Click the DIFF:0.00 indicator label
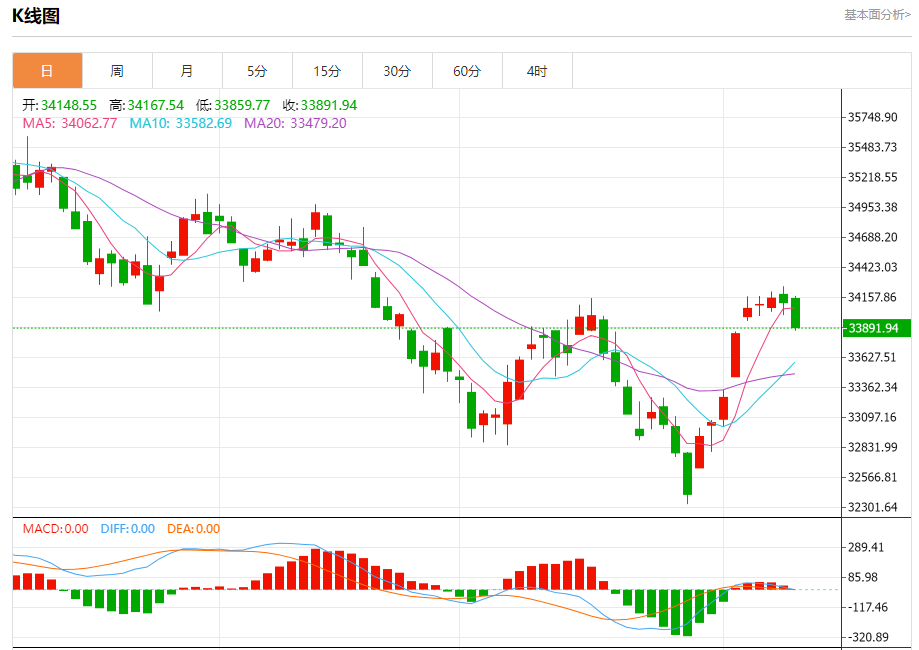 128,529
